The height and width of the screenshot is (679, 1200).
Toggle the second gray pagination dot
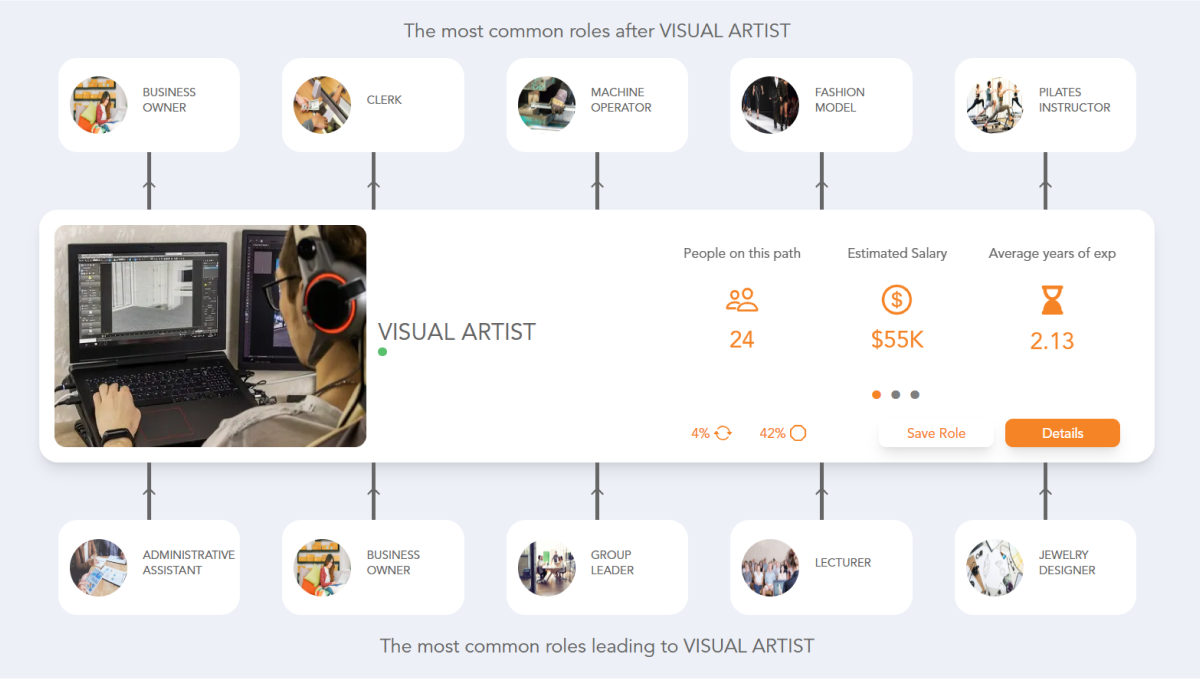(896, 395)
